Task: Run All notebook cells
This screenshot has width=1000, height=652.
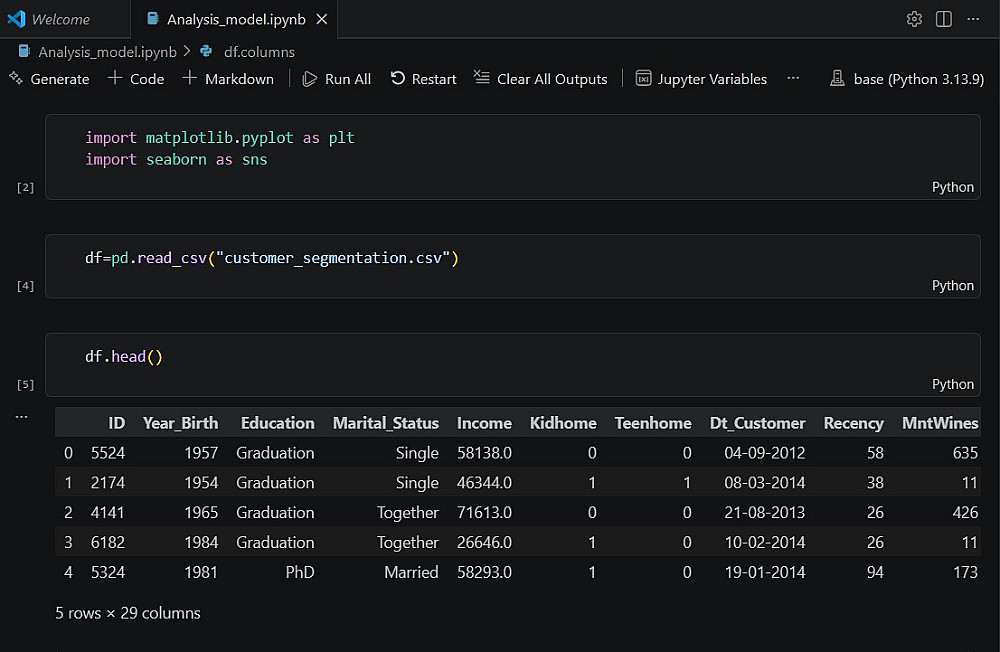Action: [336, 78]
